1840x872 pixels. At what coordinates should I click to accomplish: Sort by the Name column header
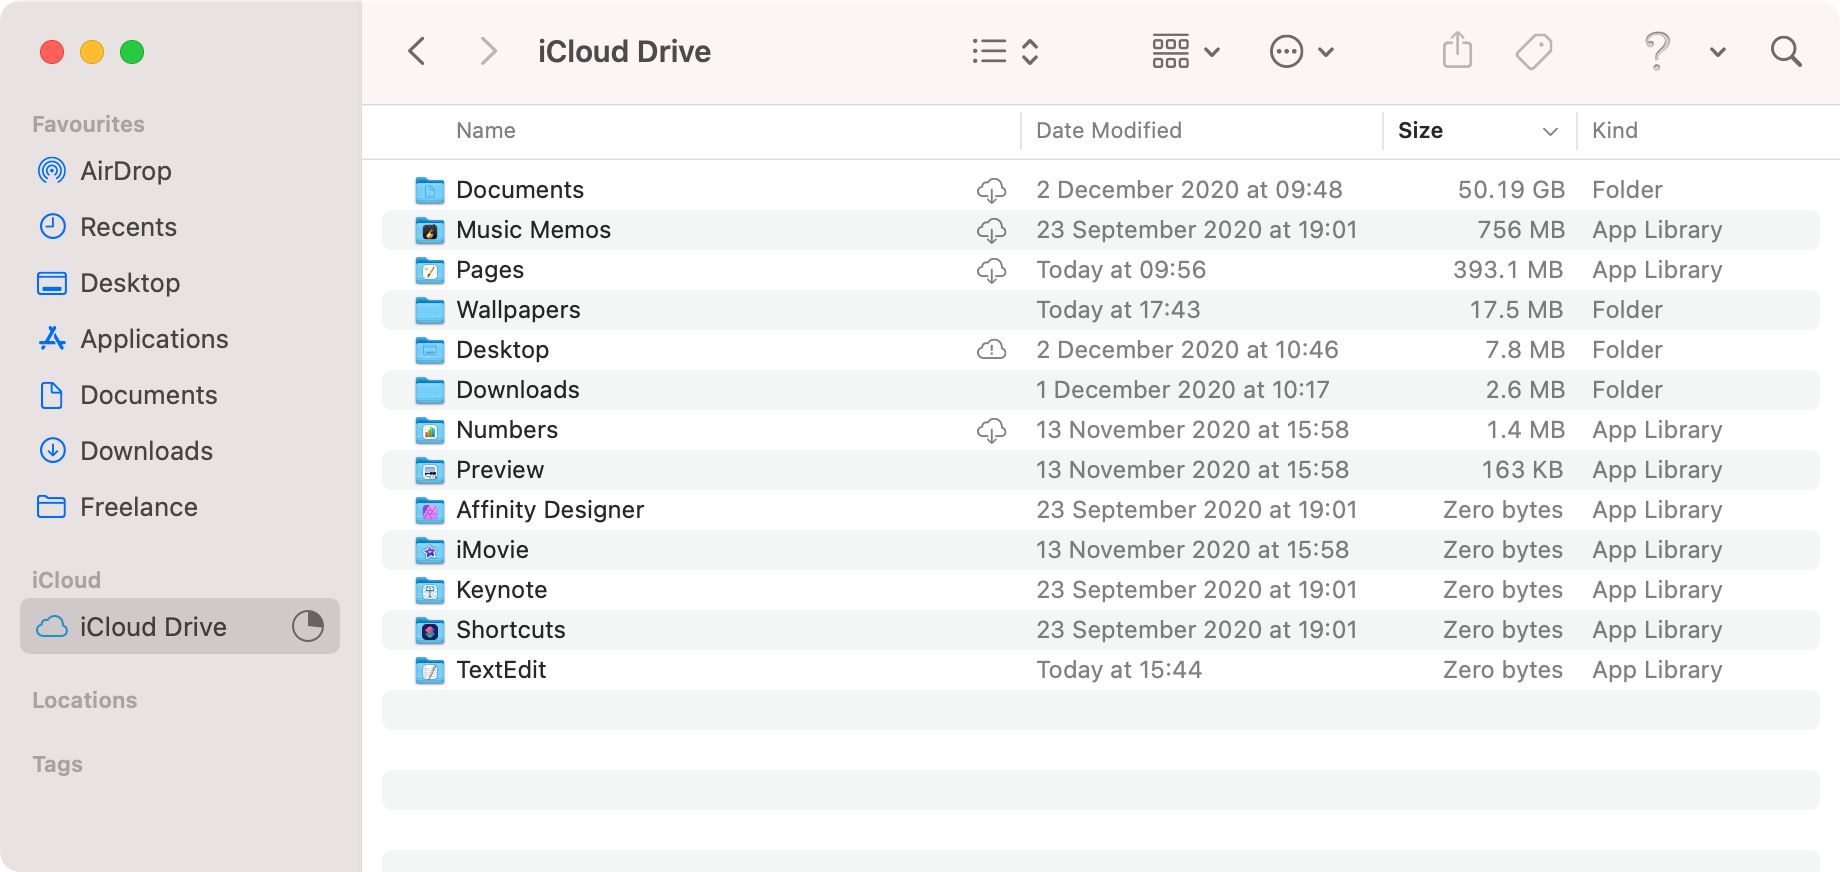click(x=485, y=130)
